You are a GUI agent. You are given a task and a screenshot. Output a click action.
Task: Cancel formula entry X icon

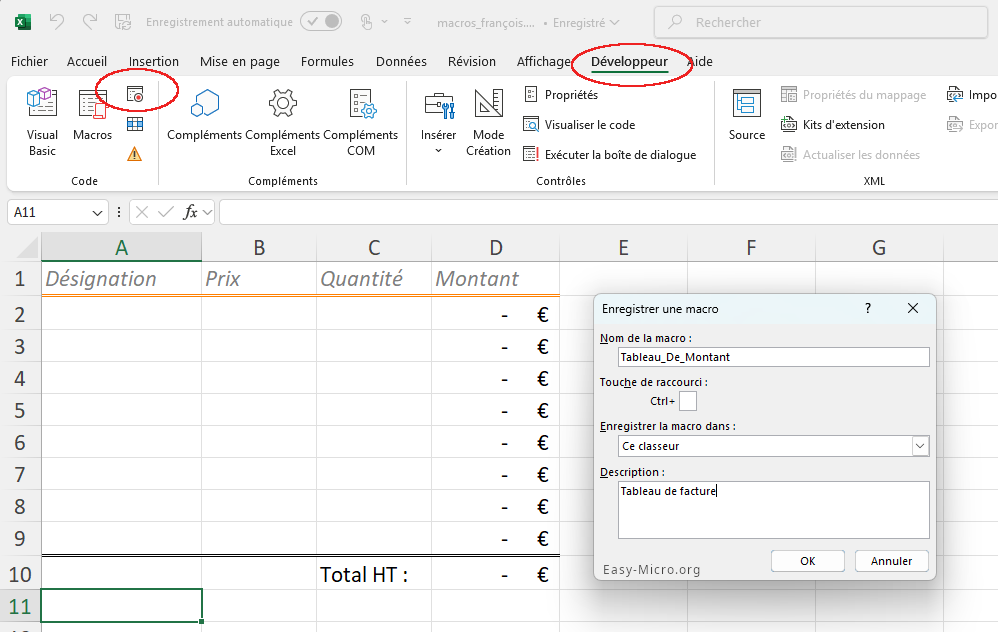pos(142,212)
